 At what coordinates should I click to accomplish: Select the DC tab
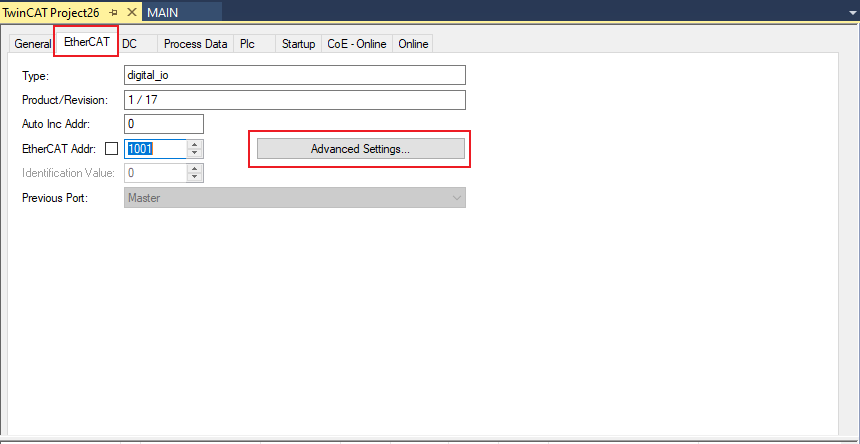[130, 44]
